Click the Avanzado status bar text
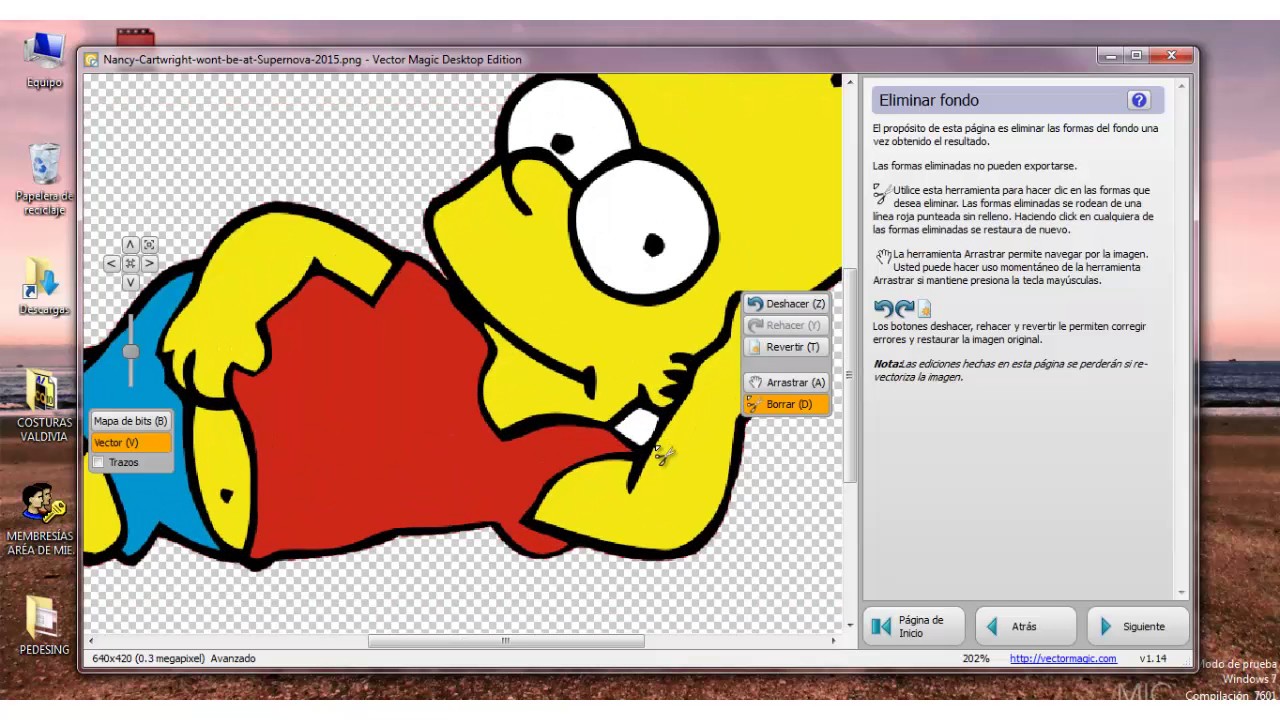The image size is (1280, 720). [233, 659]
